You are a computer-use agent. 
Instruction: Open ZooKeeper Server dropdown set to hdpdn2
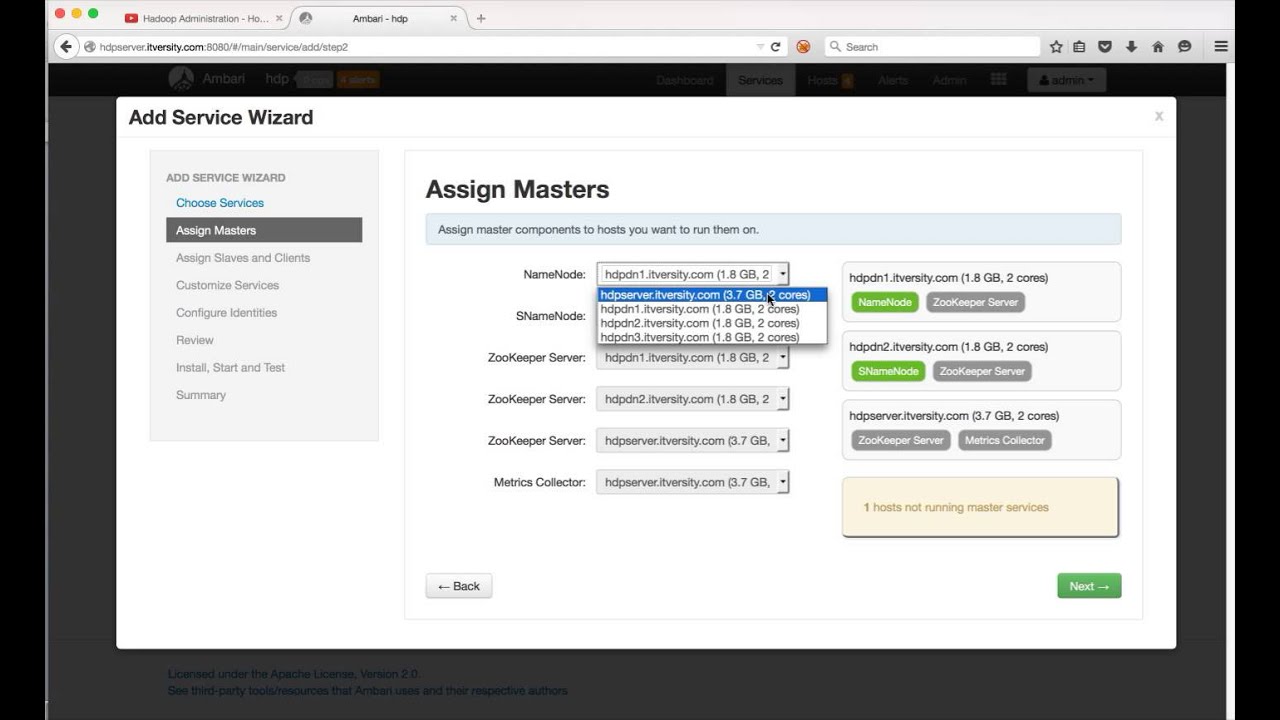click(x=692, y=399)
